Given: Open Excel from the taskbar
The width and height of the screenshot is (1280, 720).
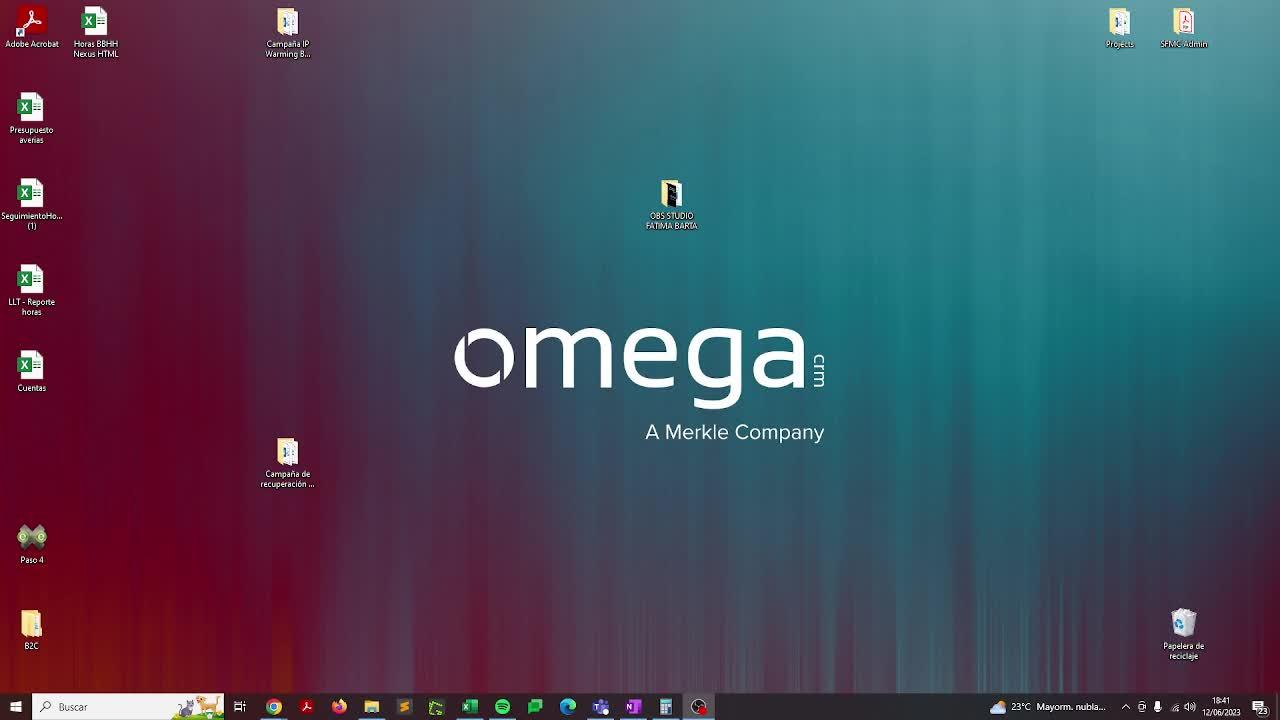Looking at the screenshot, I should coord(470,707).
